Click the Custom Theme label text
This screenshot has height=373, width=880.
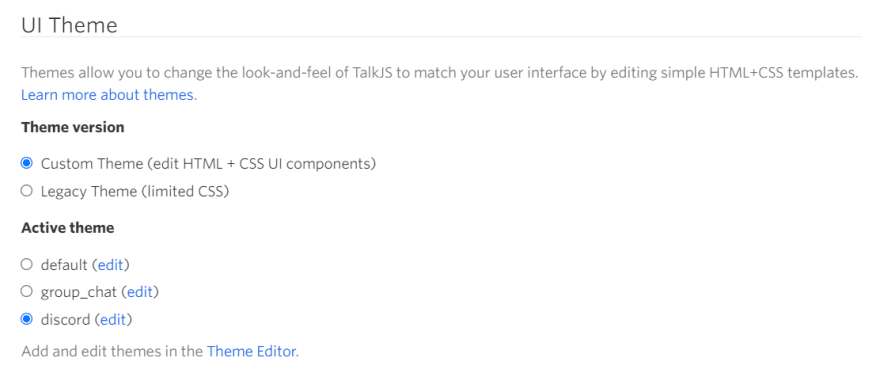(208, 164)
